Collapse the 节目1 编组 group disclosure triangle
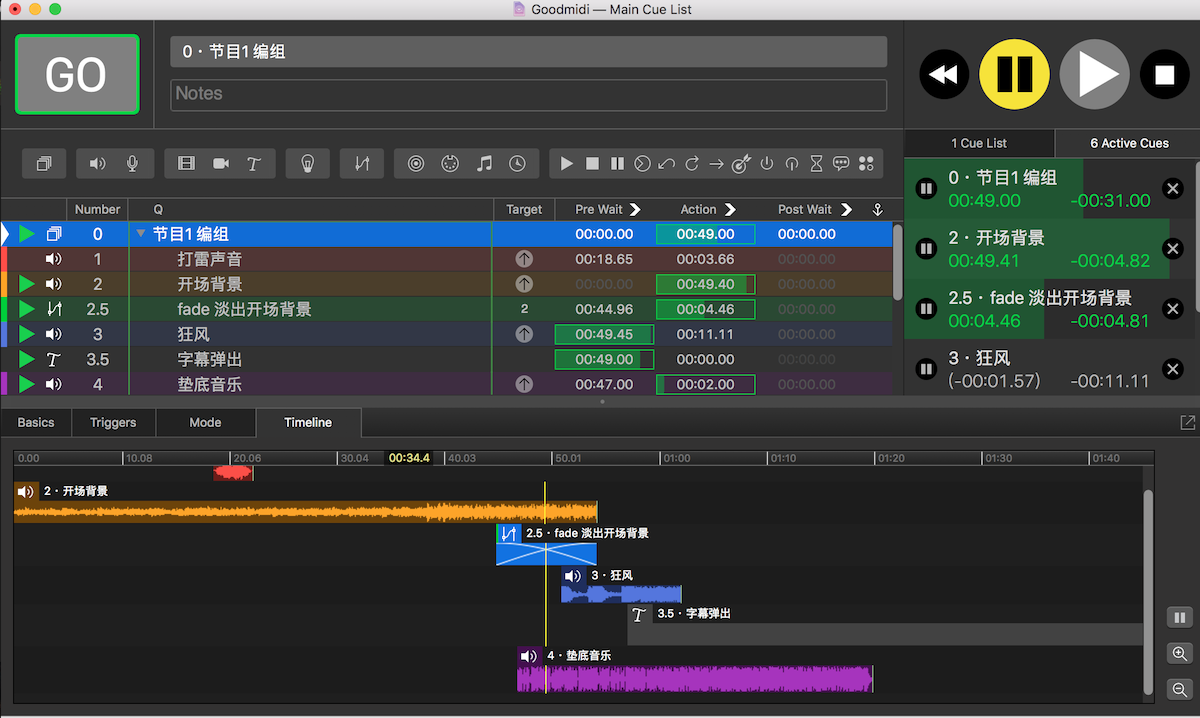Image resolution: width=1200 pixels, height=718 pixels. point(141,234)
